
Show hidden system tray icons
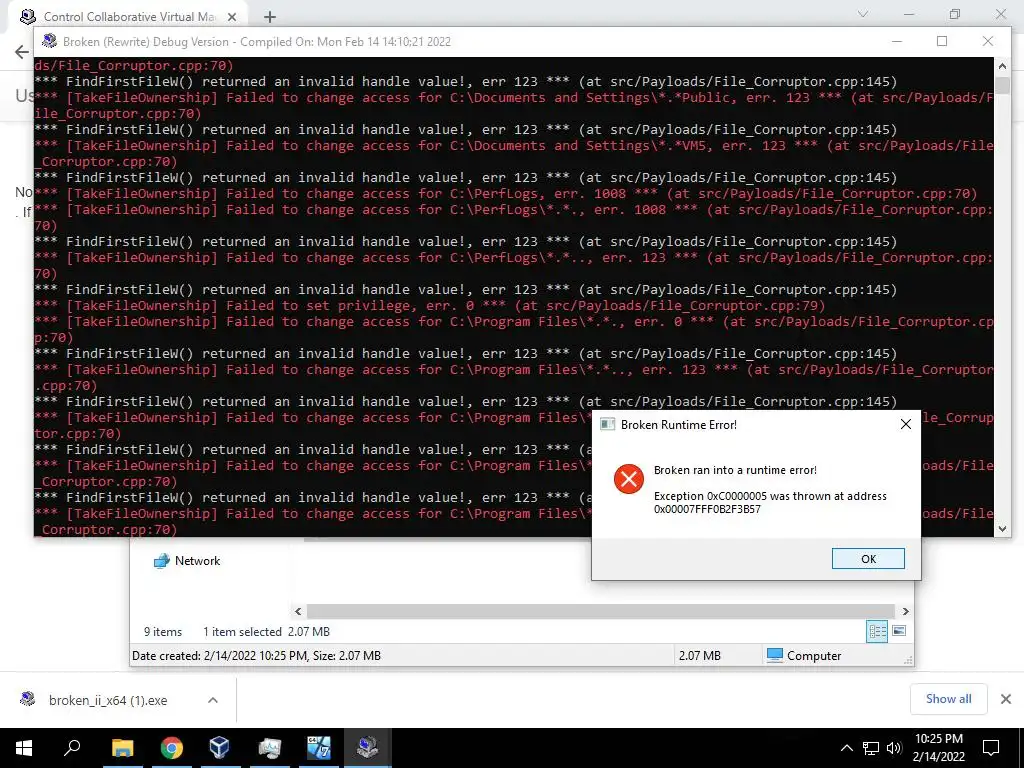846,748
